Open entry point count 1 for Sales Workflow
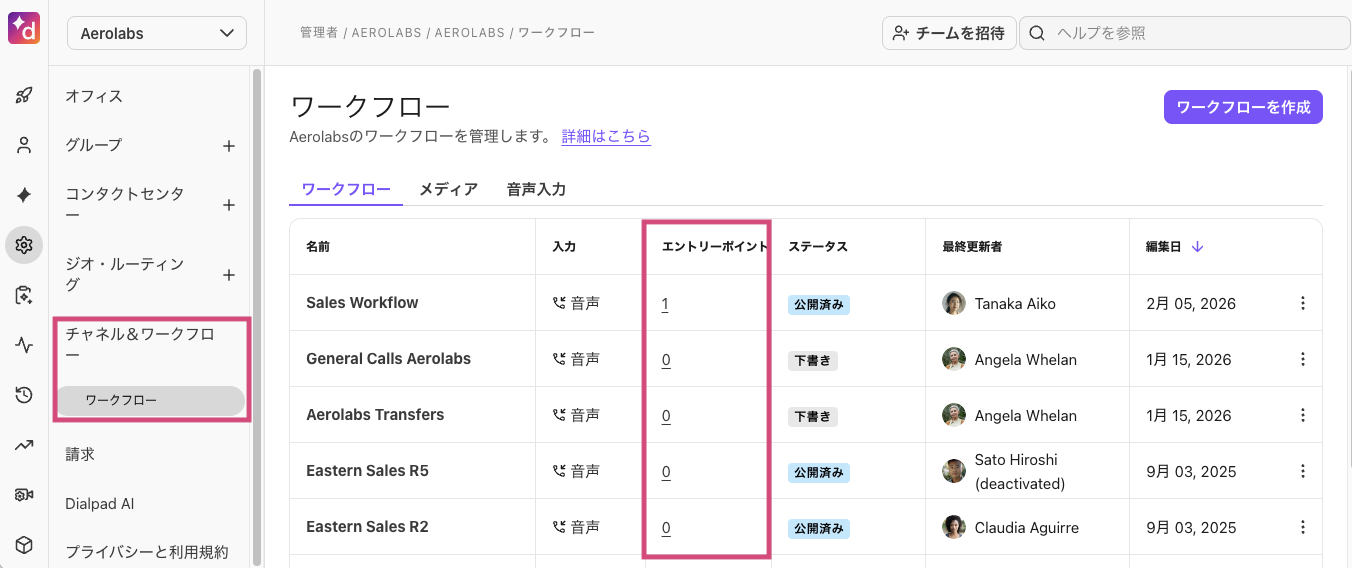 point(665,303)
